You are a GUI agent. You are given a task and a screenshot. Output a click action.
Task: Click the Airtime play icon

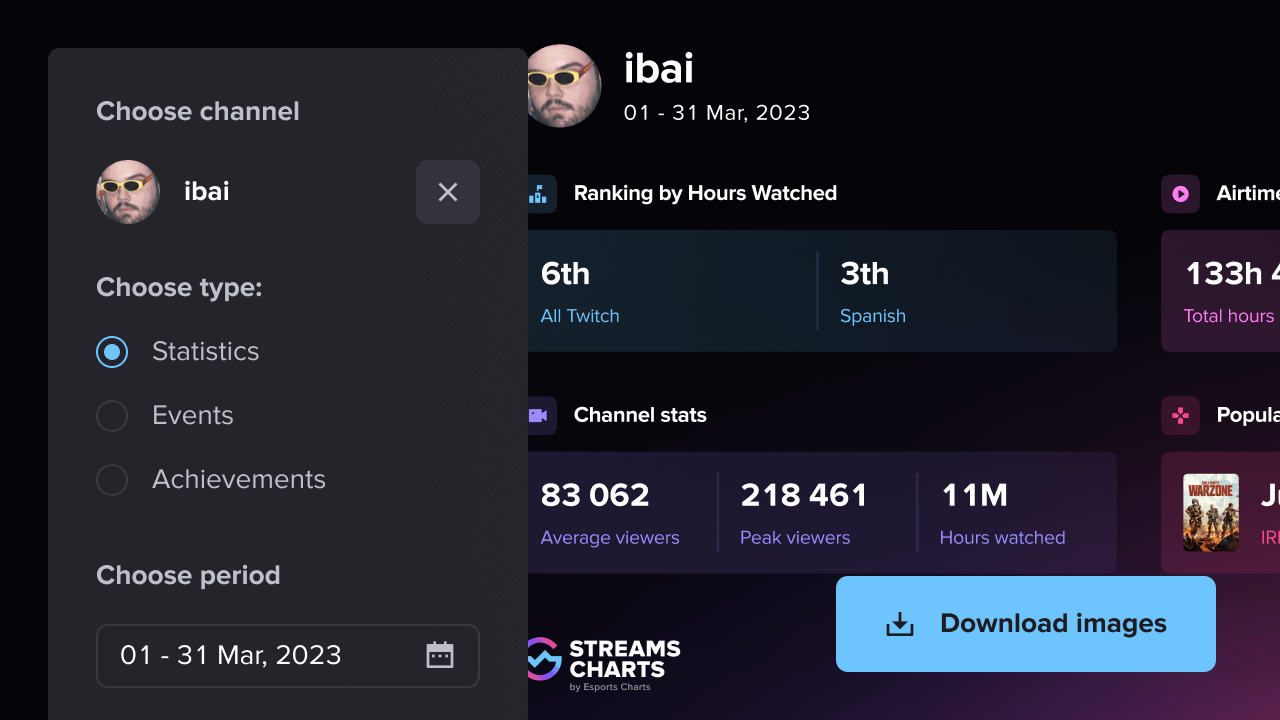click(1180, 193)
